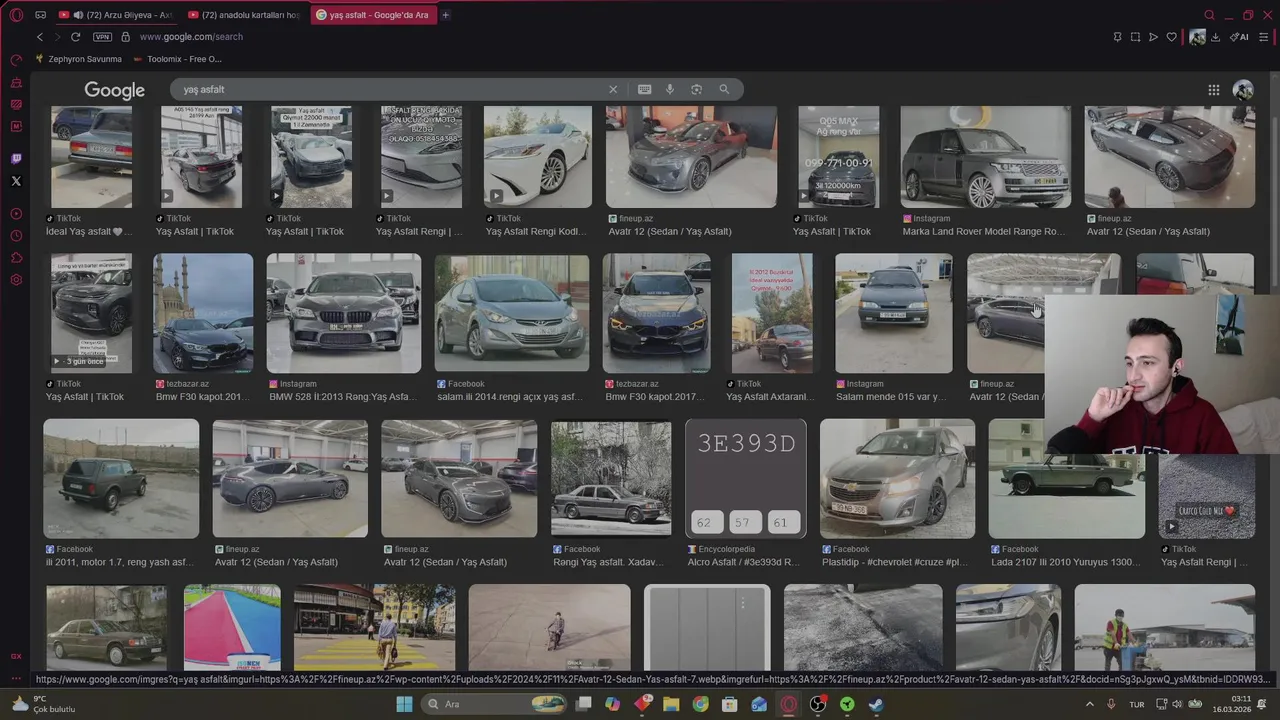Screen dimensions: 1280x720
Task: Click the taskbar Ara search box
Action: [496, 704]
